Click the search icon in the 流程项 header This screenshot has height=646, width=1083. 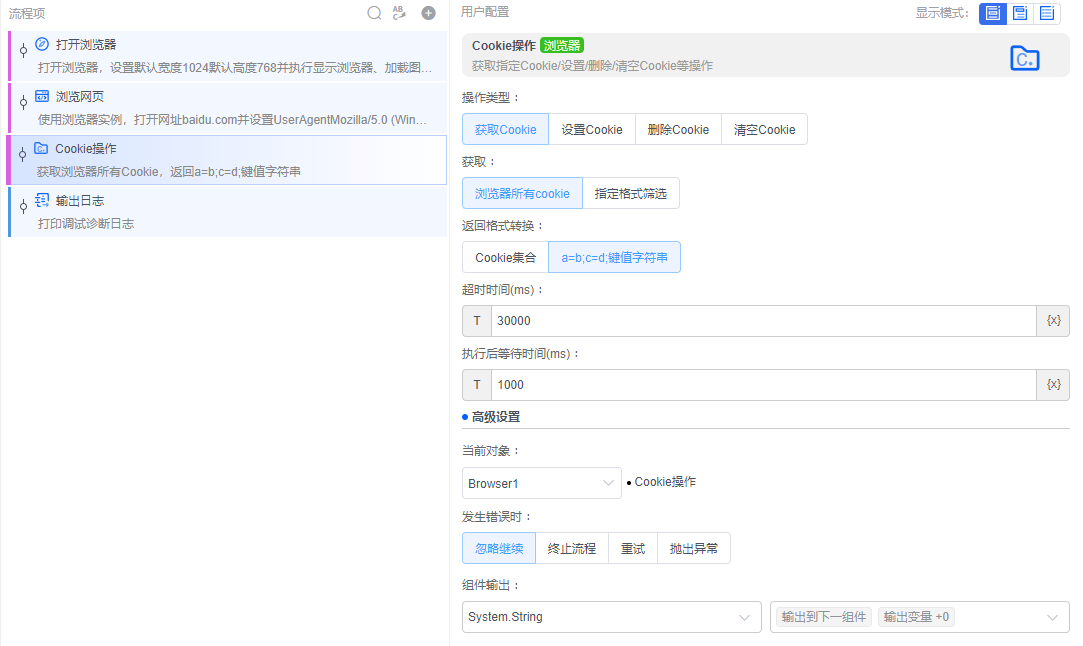(375, 13)
